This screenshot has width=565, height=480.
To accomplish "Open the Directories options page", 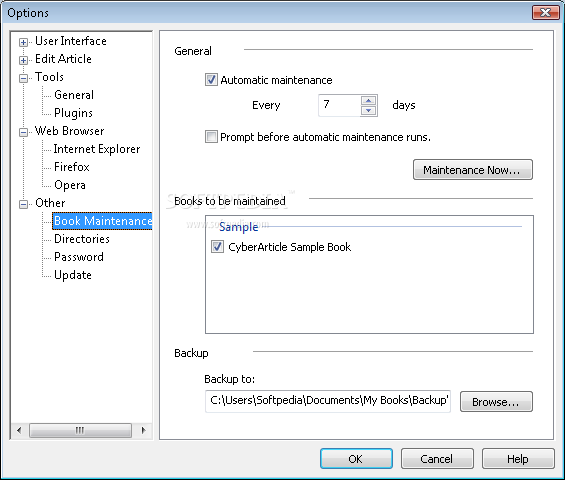I will 82,239.
